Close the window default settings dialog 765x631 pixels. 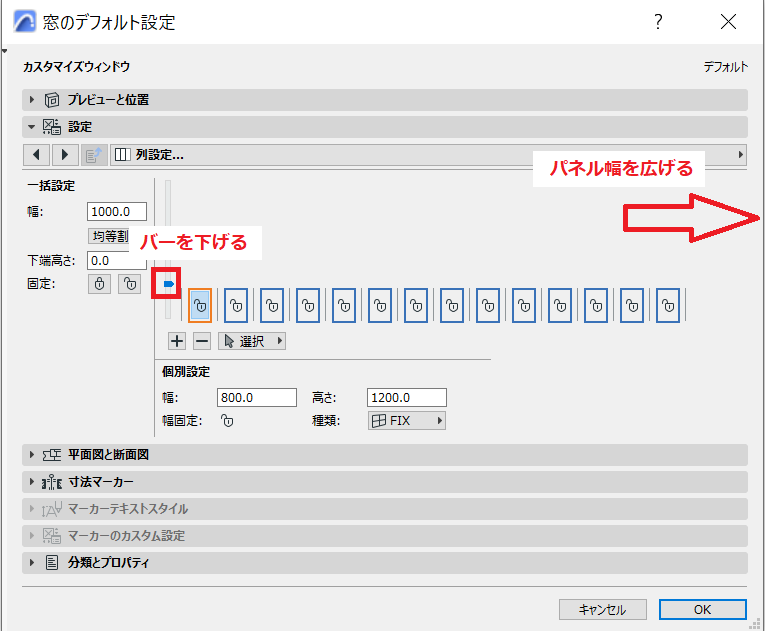(x=728, y=21)
